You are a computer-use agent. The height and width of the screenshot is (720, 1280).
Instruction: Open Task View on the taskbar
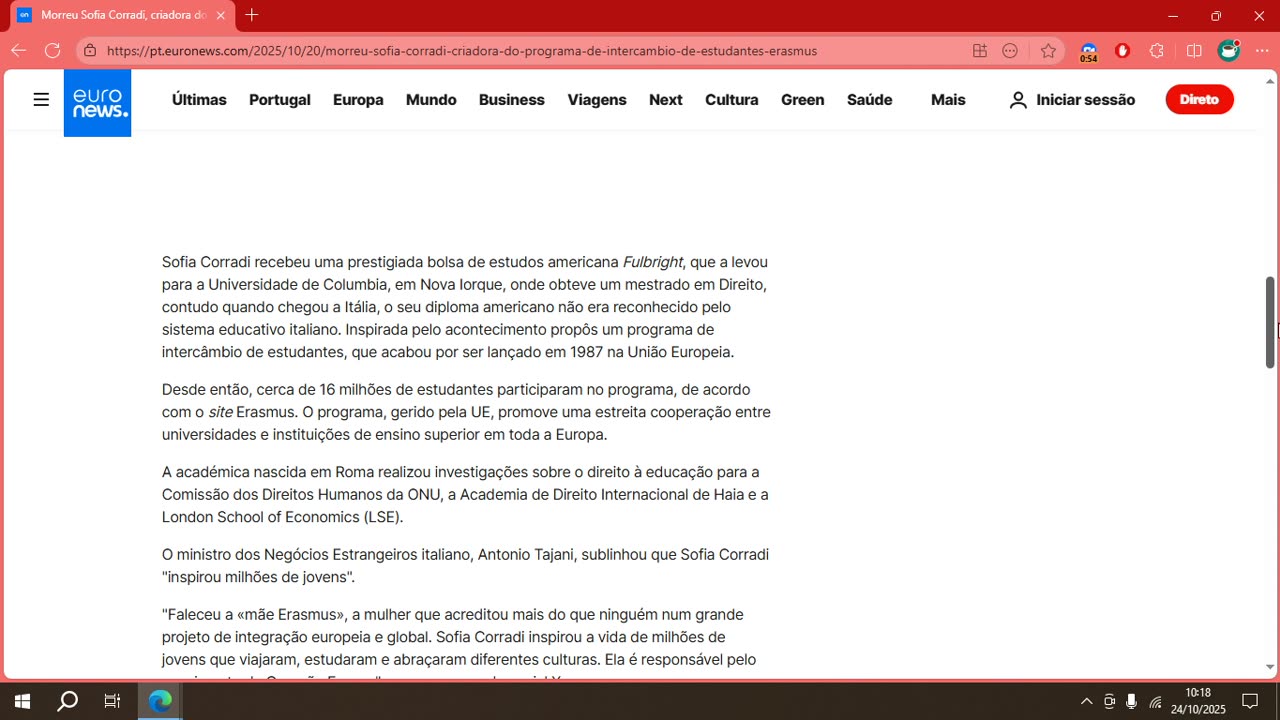(112, 701)
